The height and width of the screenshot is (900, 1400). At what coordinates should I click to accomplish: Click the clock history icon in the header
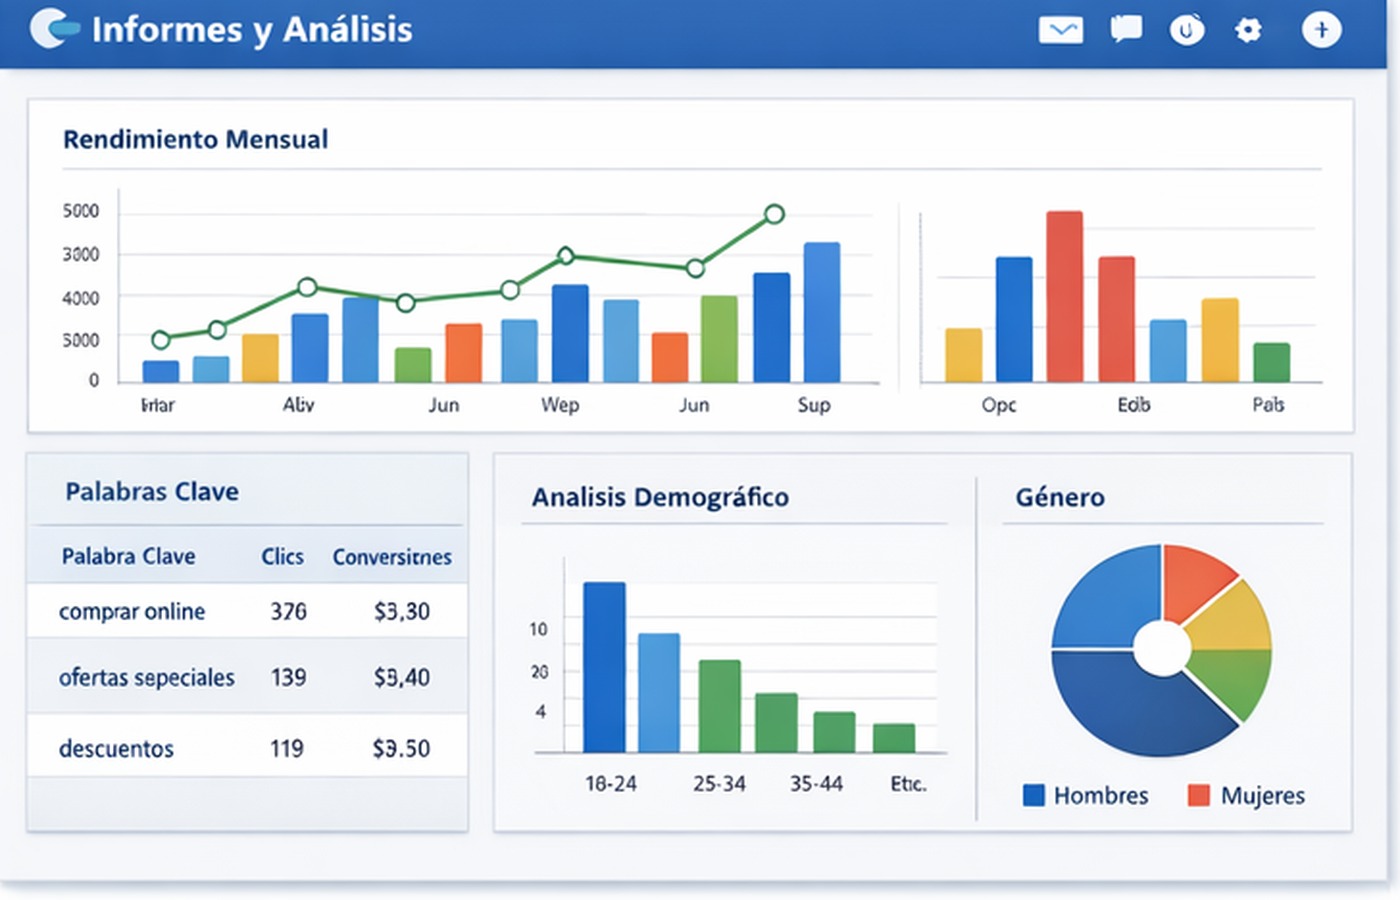[x=1186, y=30]
